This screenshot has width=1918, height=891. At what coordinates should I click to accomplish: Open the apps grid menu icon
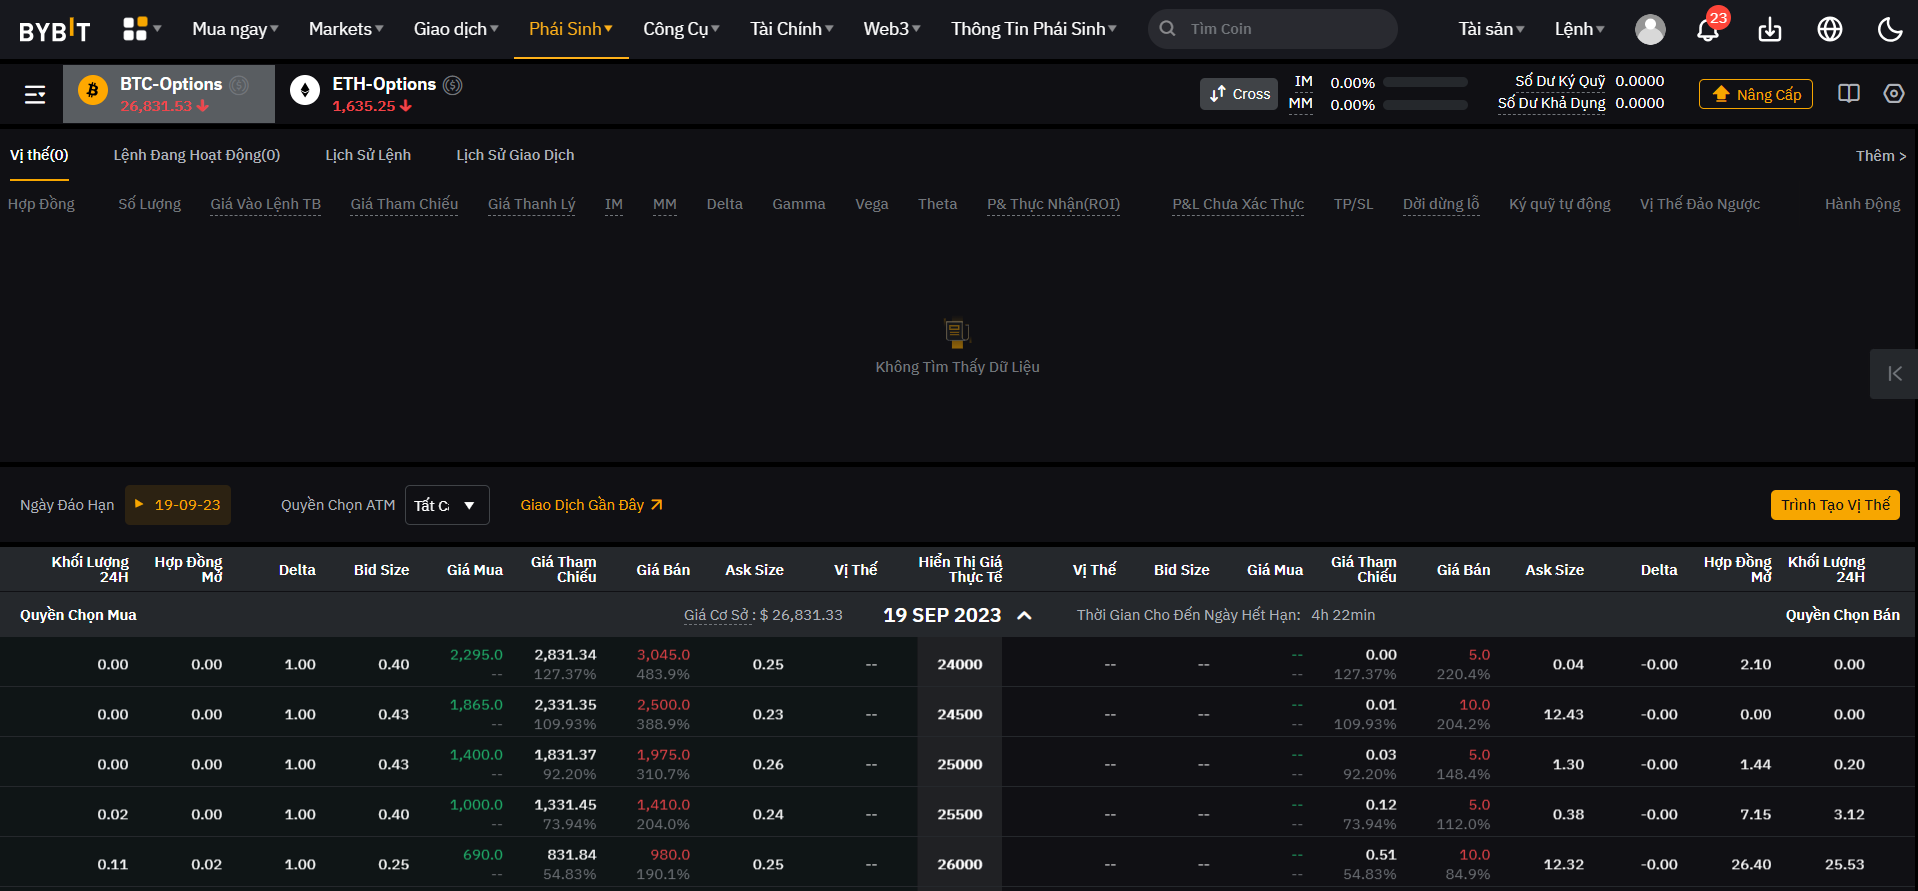tap(135, 29)
